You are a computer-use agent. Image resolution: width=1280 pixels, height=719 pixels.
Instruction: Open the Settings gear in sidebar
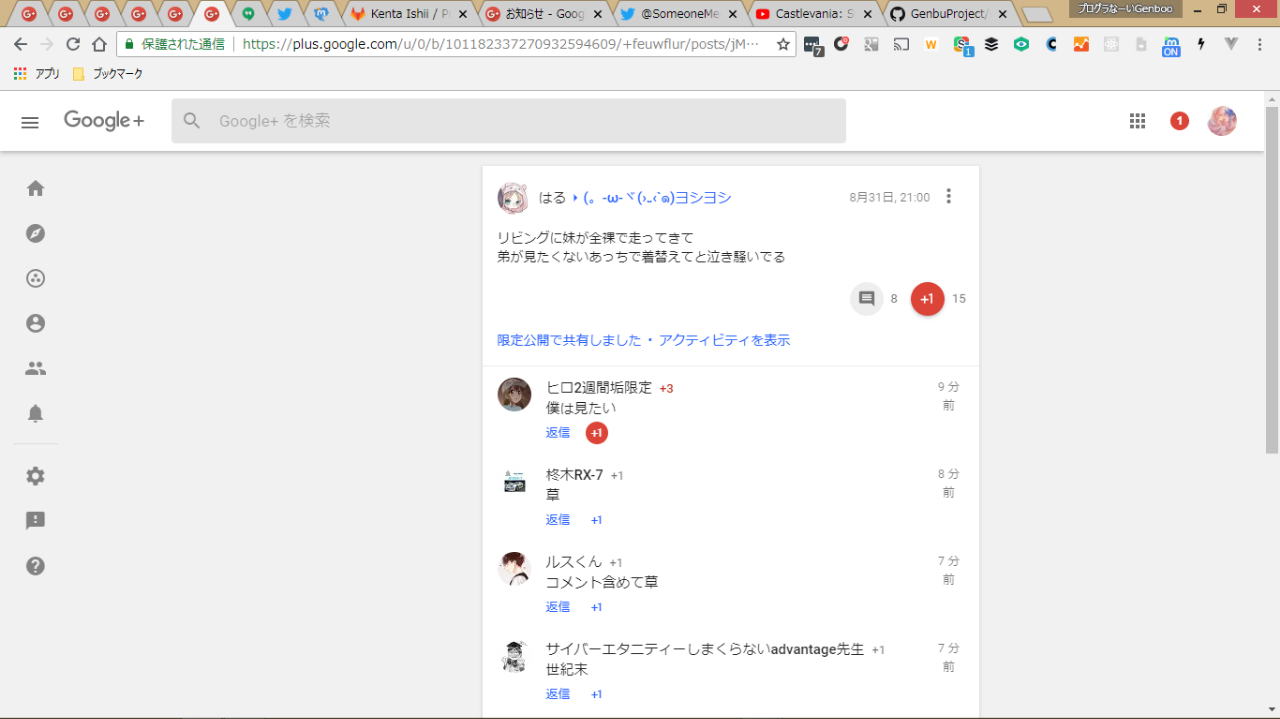point(35,476)
